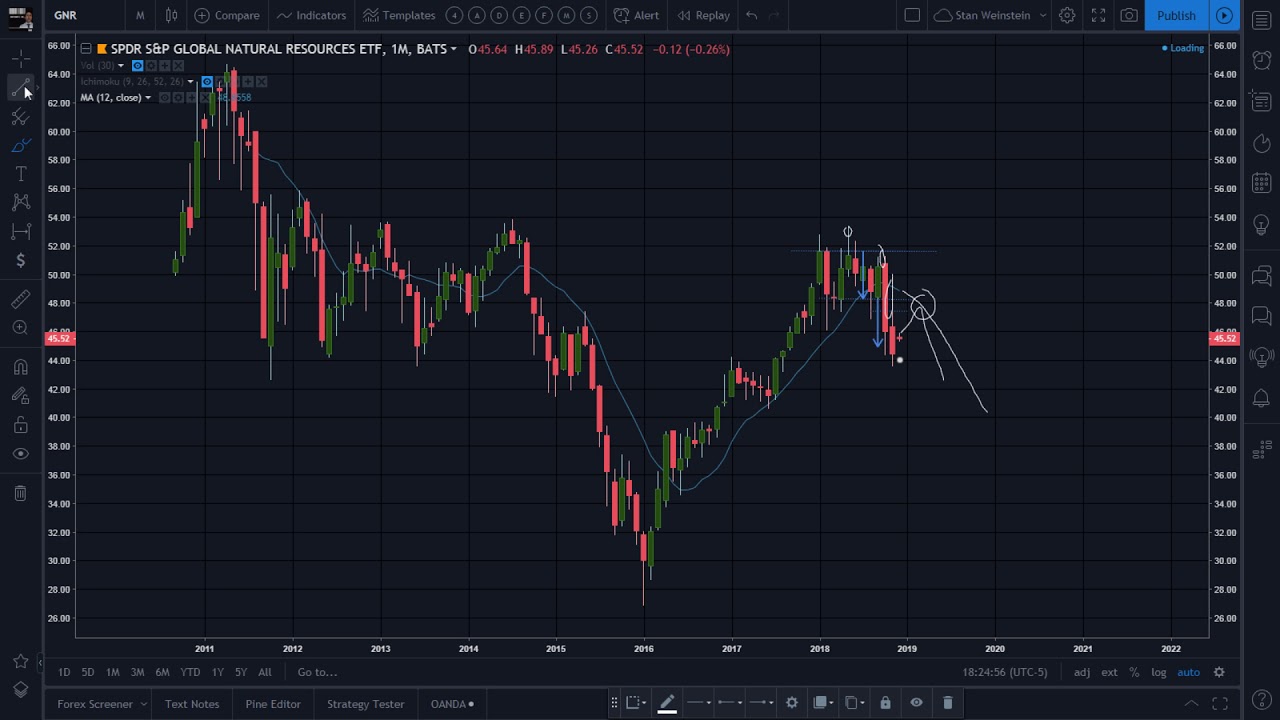Open the notifications bell panel
The height and width of the screenshot is (720, 1280).
coord(1261,399)
